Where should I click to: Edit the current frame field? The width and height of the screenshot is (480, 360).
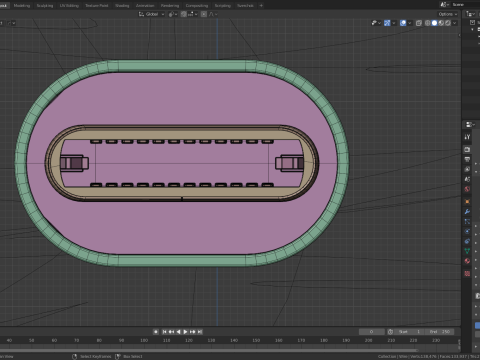(371, 332)
